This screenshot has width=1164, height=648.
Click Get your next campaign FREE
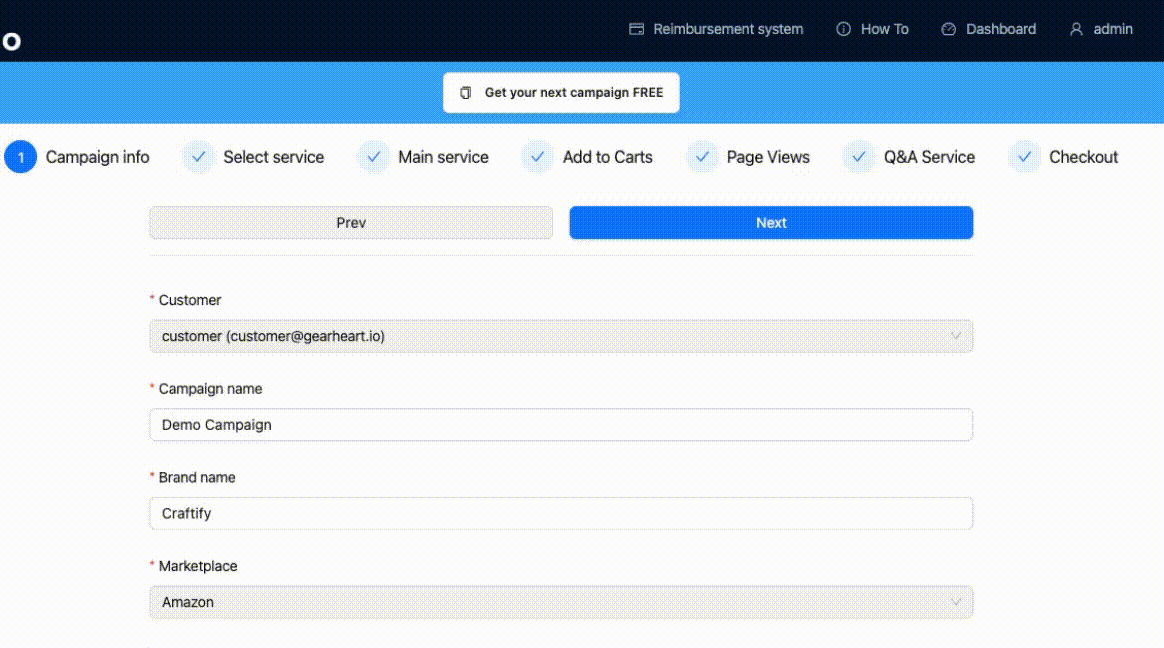561,93
